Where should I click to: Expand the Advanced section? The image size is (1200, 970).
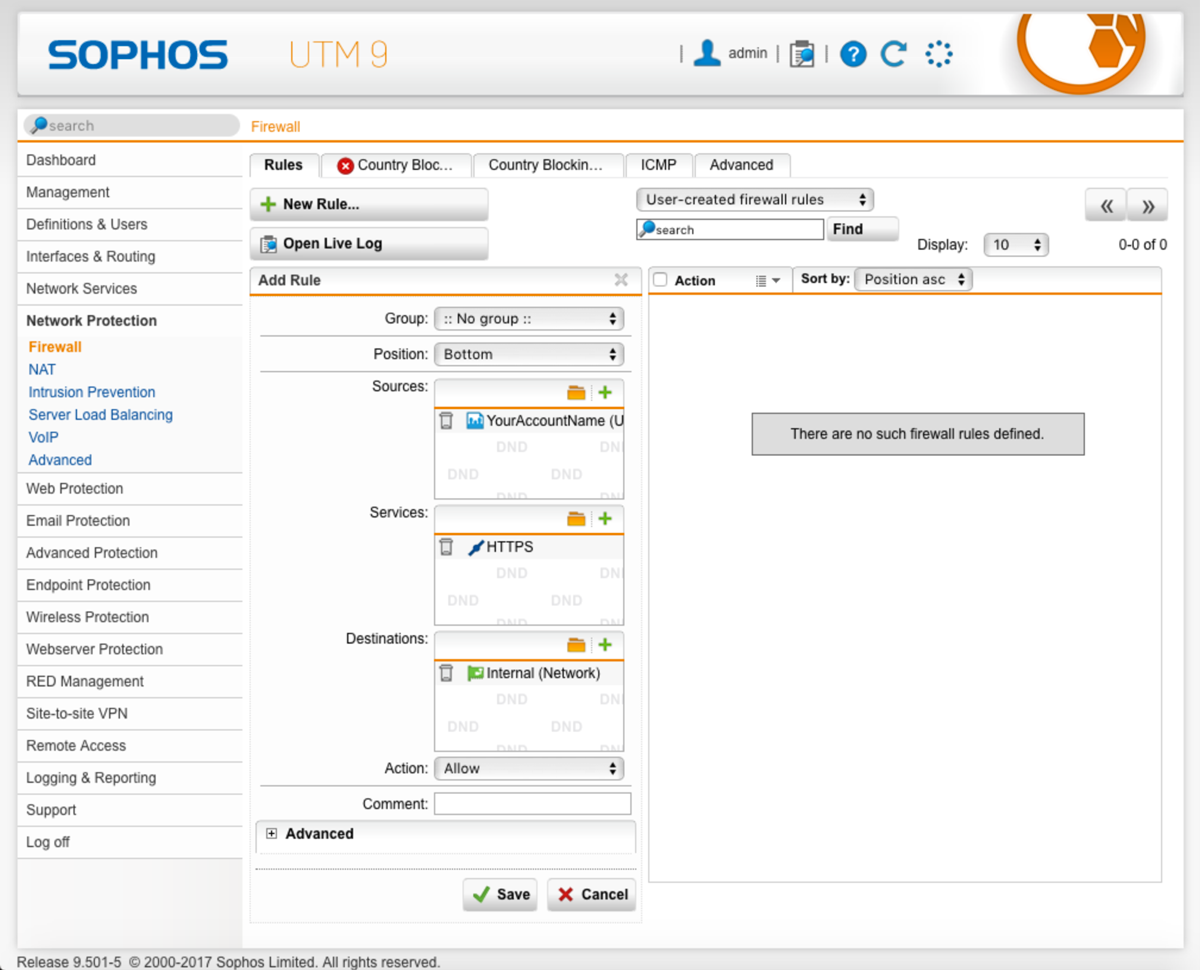click(x=272, y=833)
